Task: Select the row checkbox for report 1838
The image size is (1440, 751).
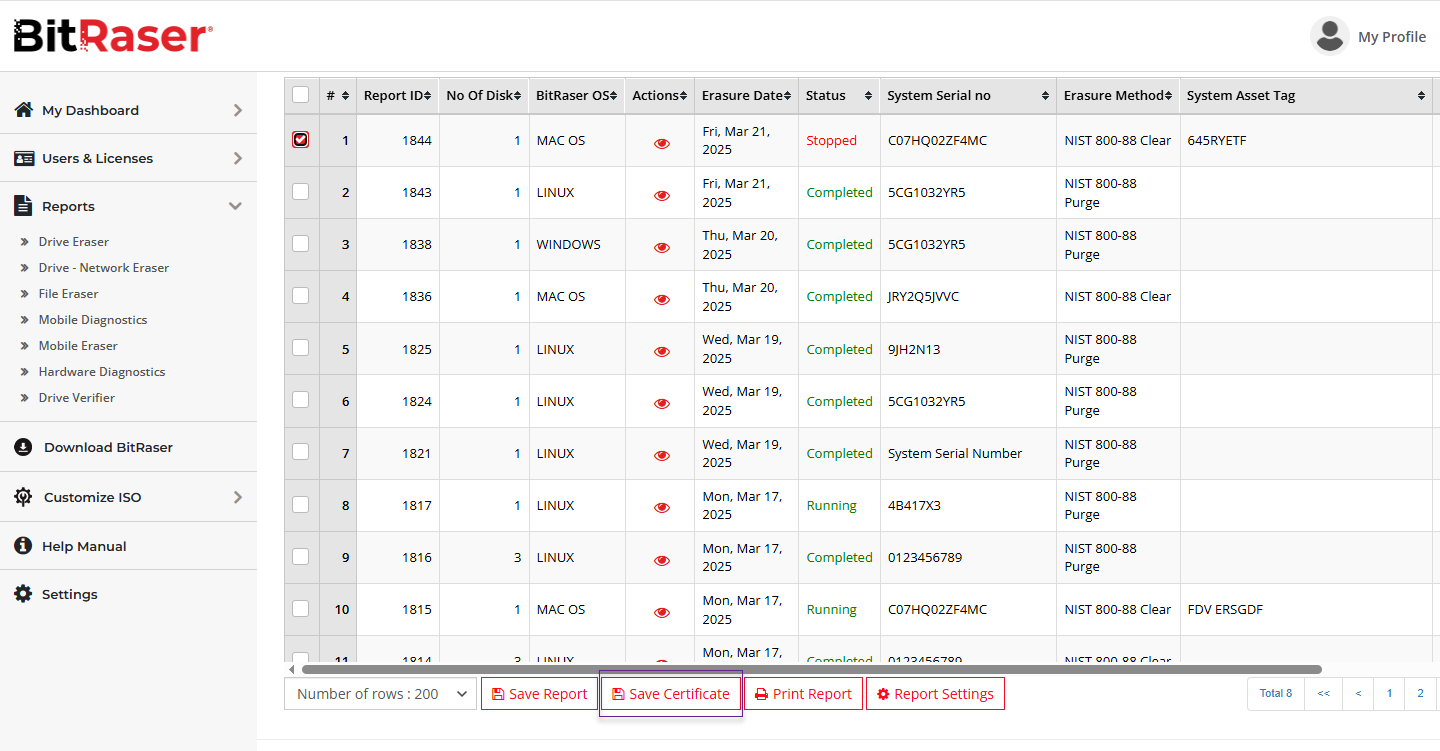Action: tap(300, 243)
